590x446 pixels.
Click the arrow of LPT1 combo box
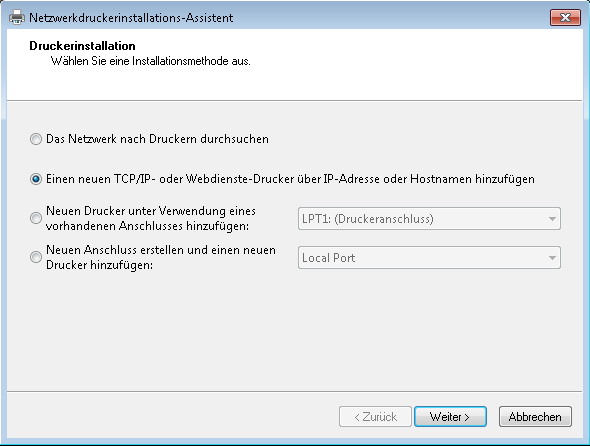[x=552, y=219]
